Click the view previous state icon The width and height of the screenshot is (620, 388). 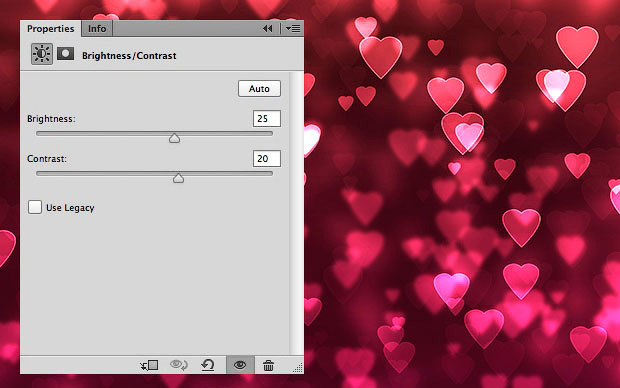pos(179,365)
